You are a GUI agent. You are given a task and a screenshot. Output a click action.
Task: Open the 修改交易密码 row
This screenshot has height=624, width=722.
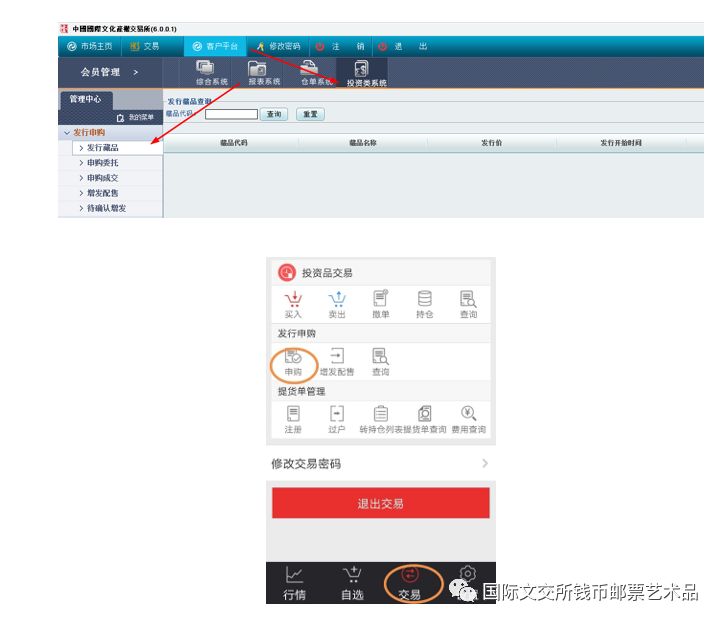381,463
